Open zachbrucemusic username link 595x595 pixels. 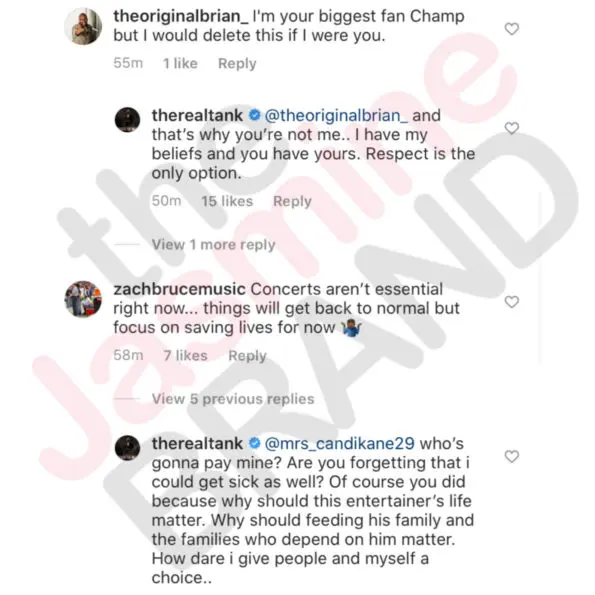point(179,289)
